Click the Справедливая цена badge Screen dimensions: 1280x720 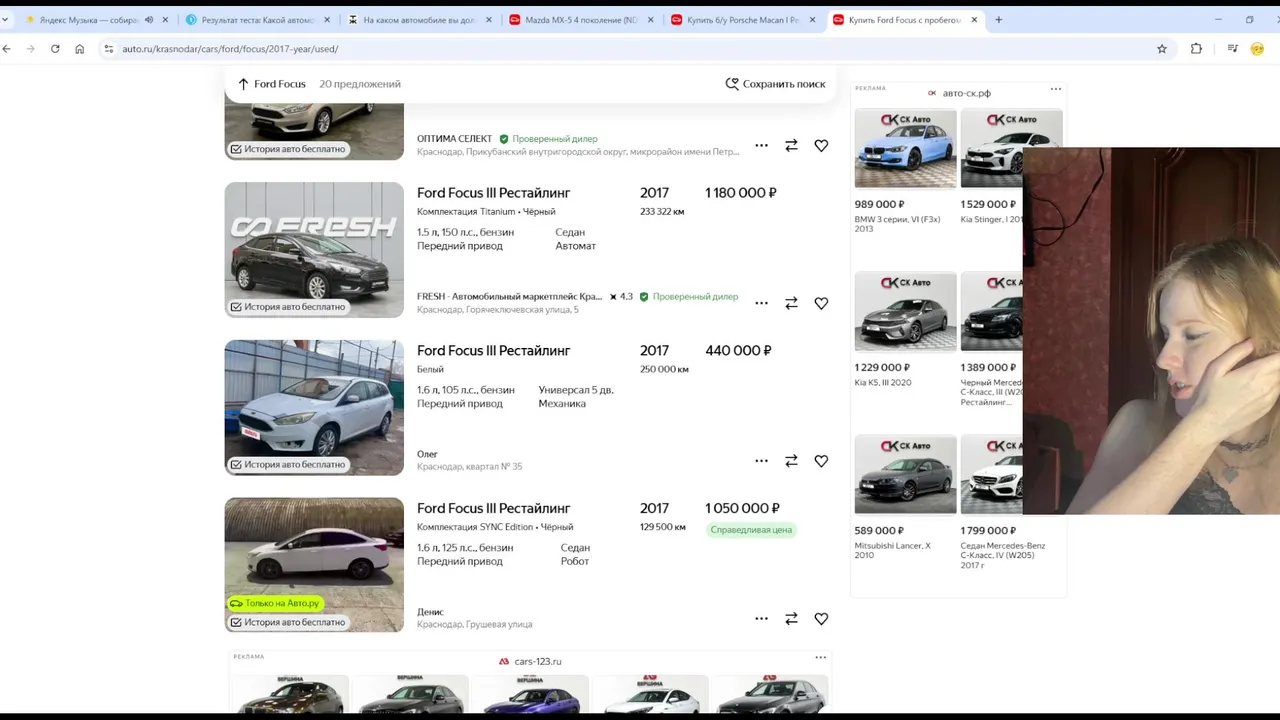click(x=751, y=530)
